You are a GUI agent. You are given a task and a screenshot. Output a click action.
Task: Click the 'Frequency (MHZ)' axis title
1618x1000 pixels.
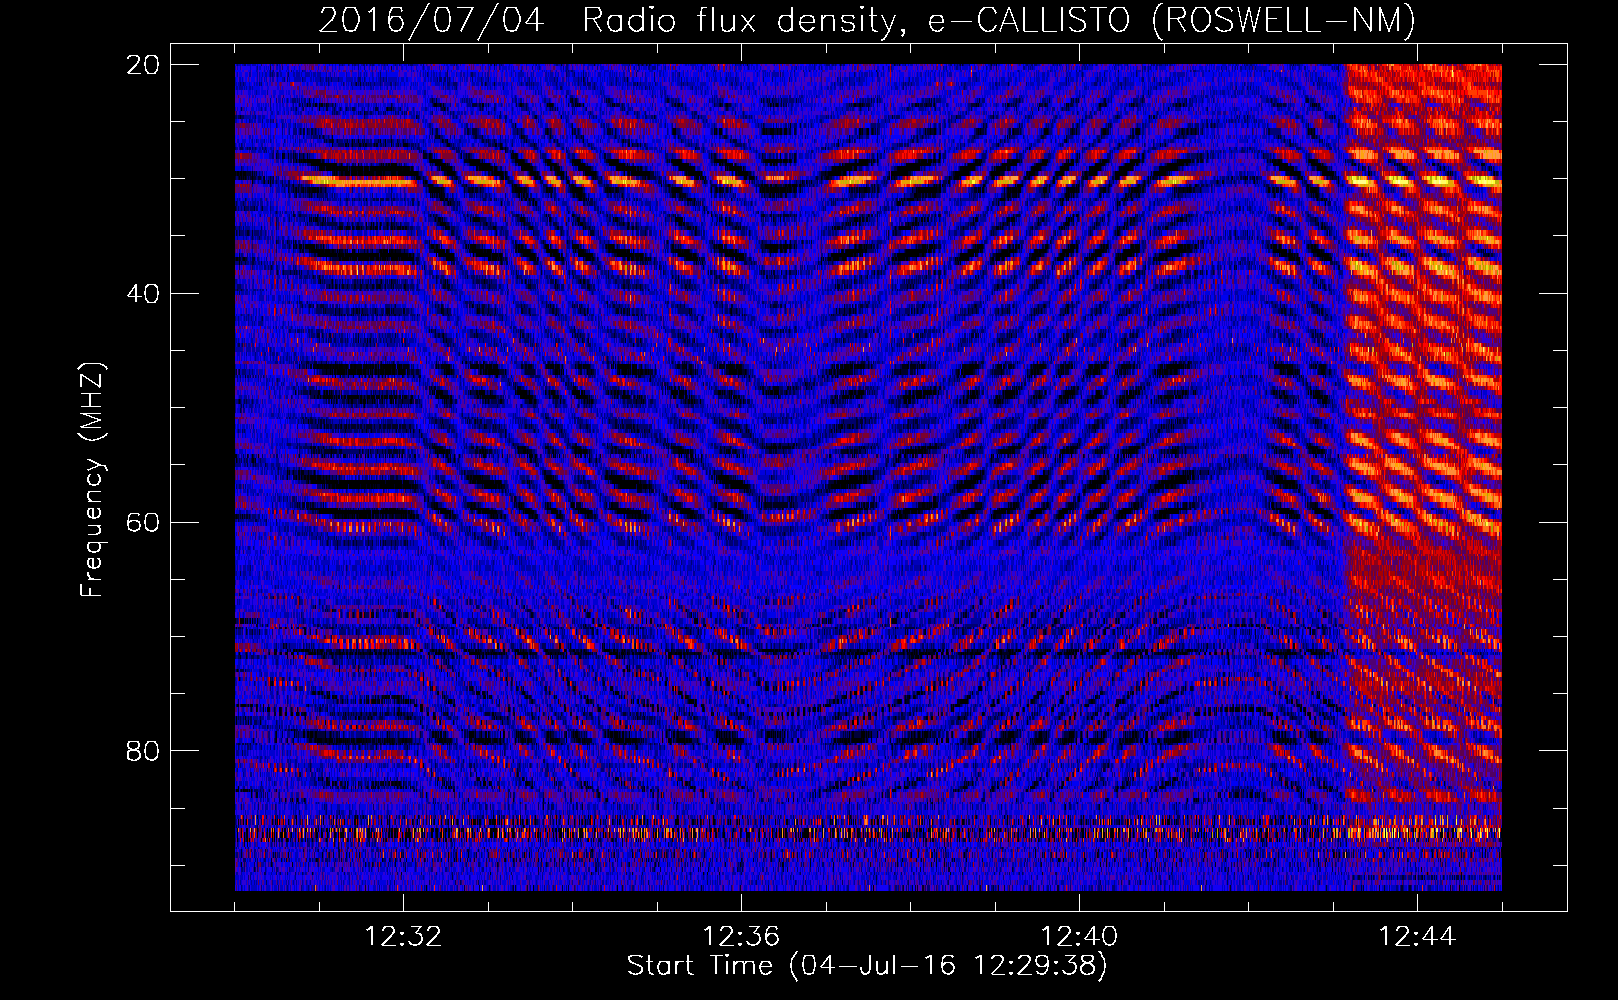click(x=92, y=481)
